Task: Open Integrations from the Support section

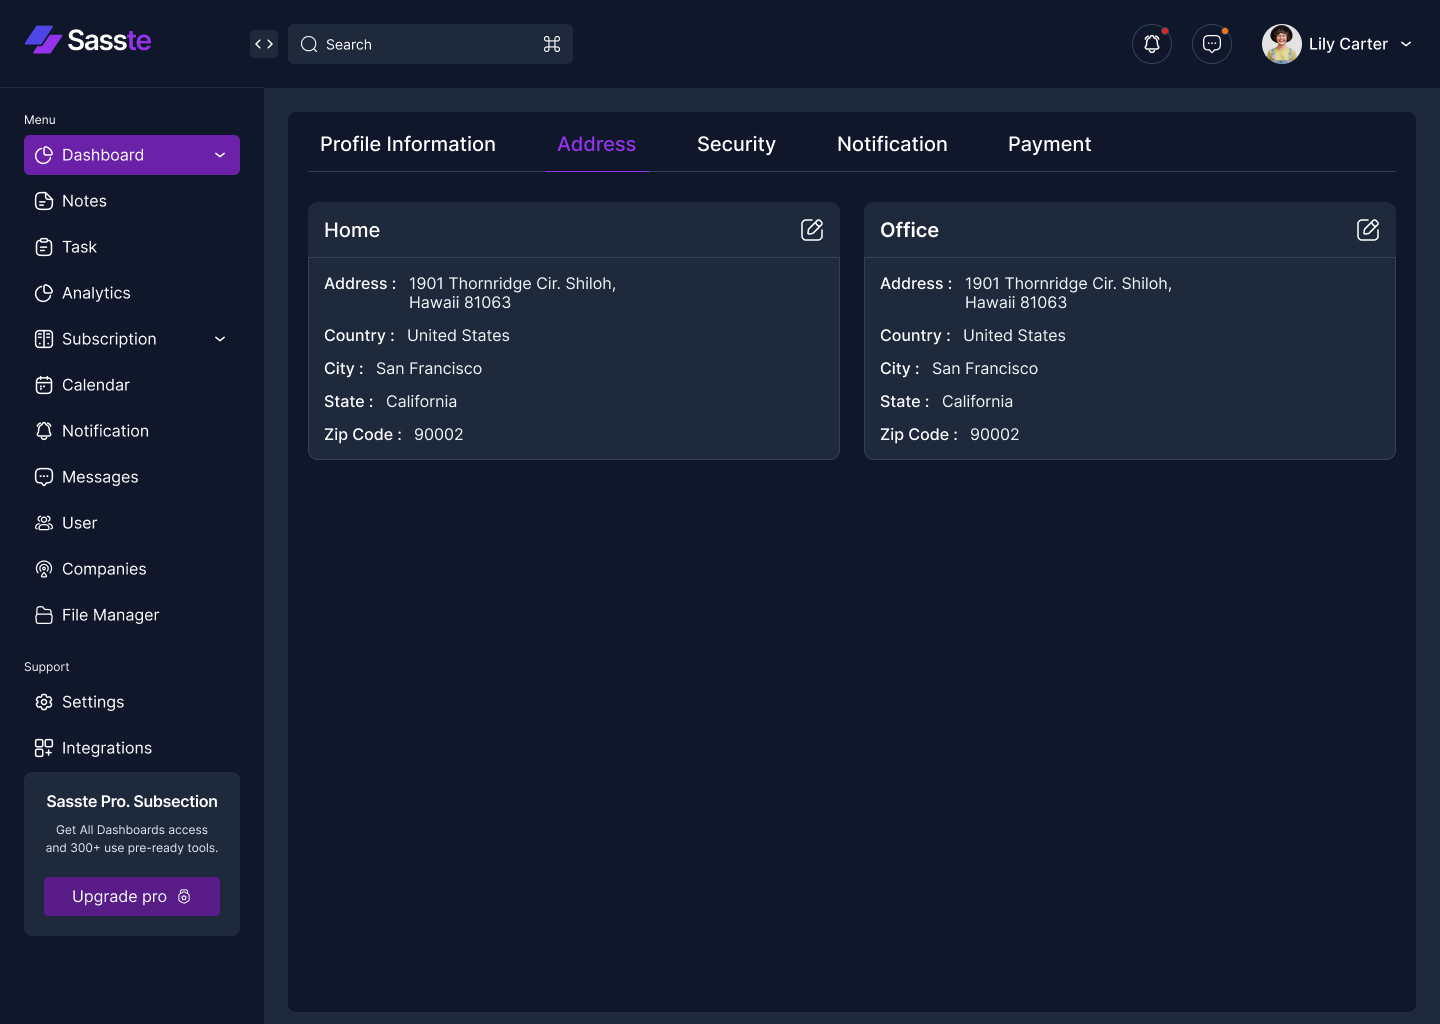Action: pos(106,748)
